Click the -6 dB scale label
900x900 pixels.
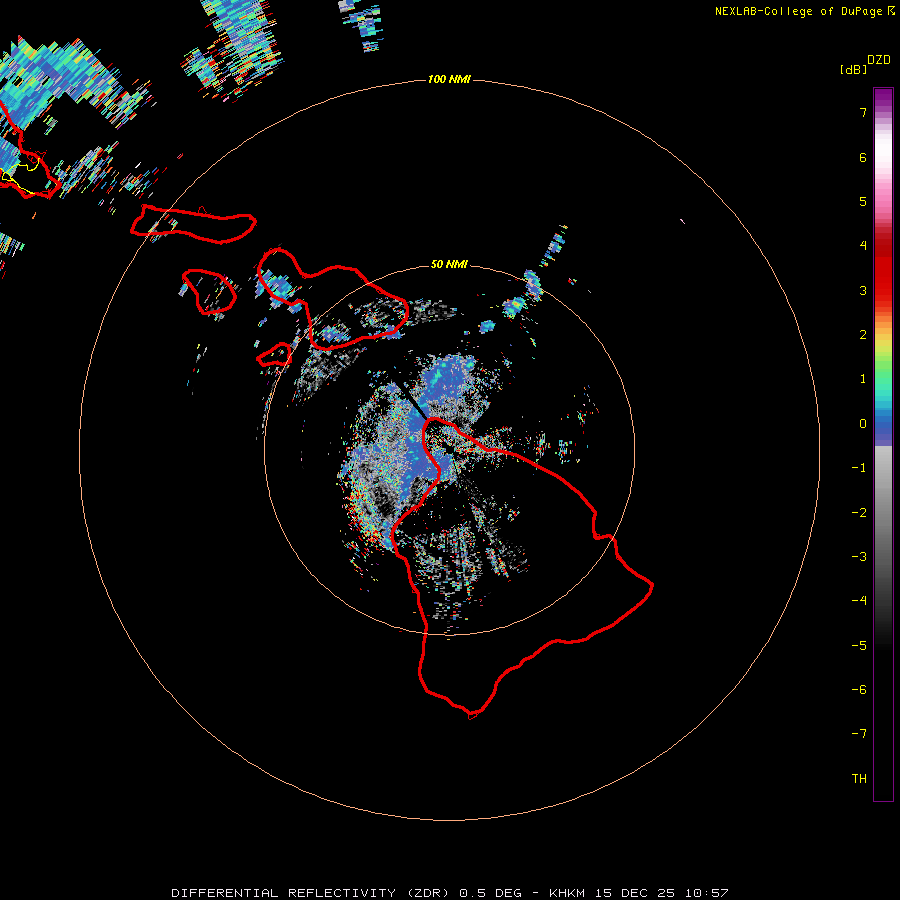point(859,690)
